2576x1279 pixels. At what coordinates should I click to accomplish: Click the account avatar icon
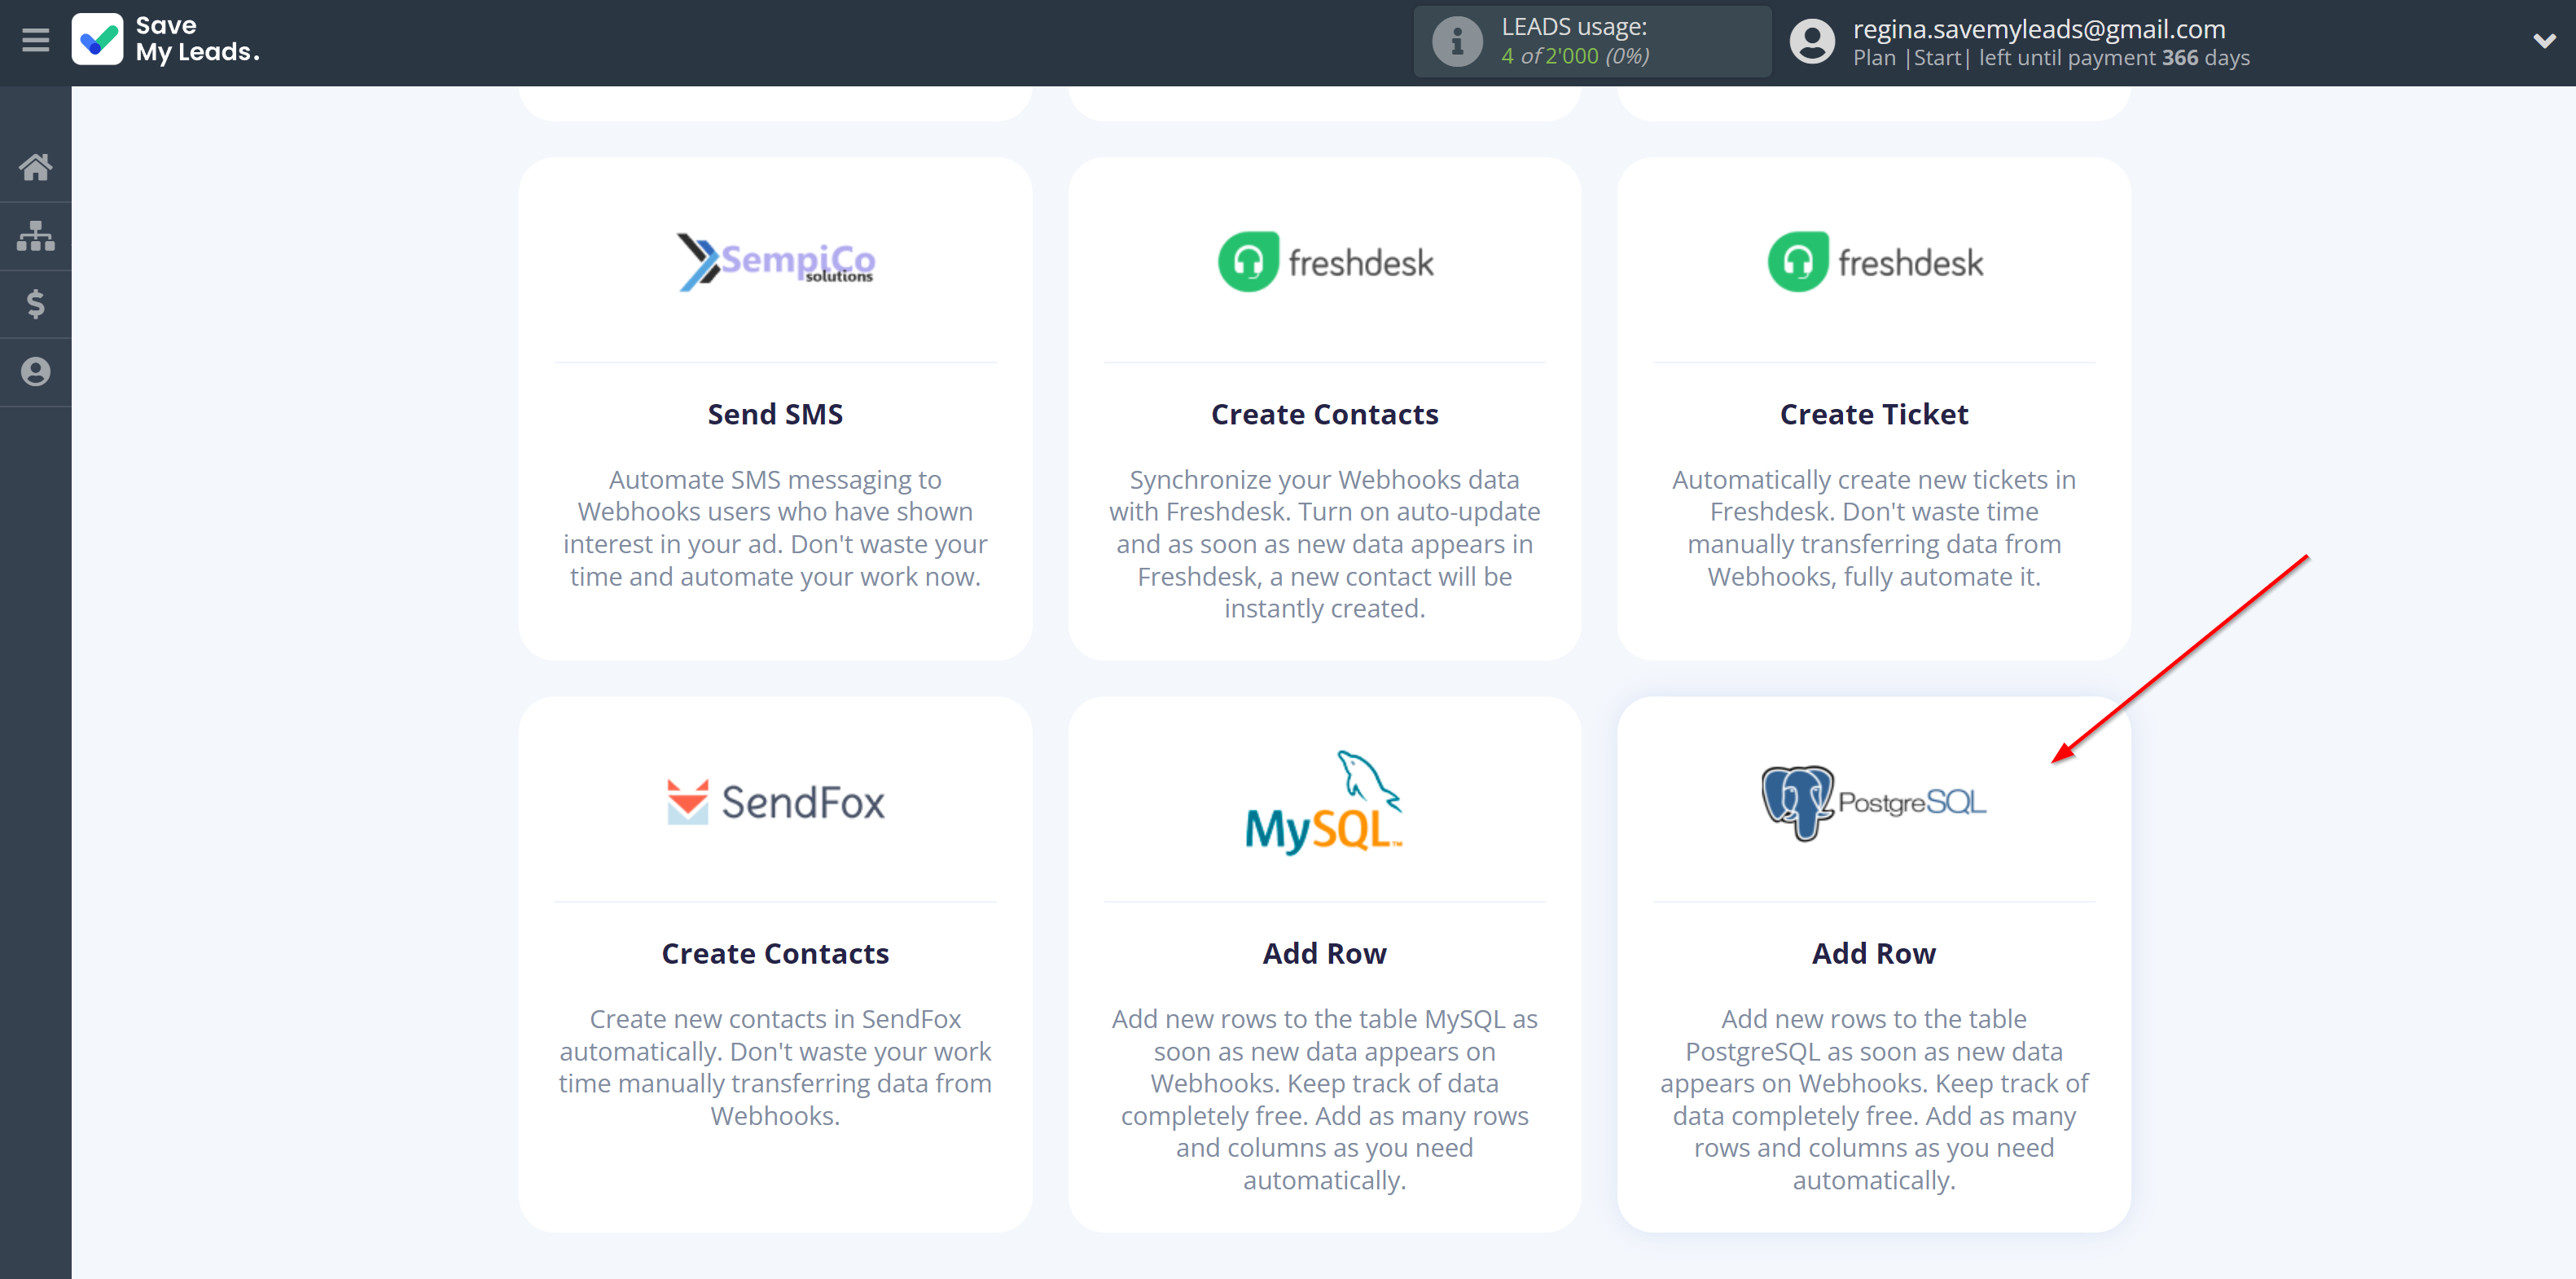[1812, 42]
